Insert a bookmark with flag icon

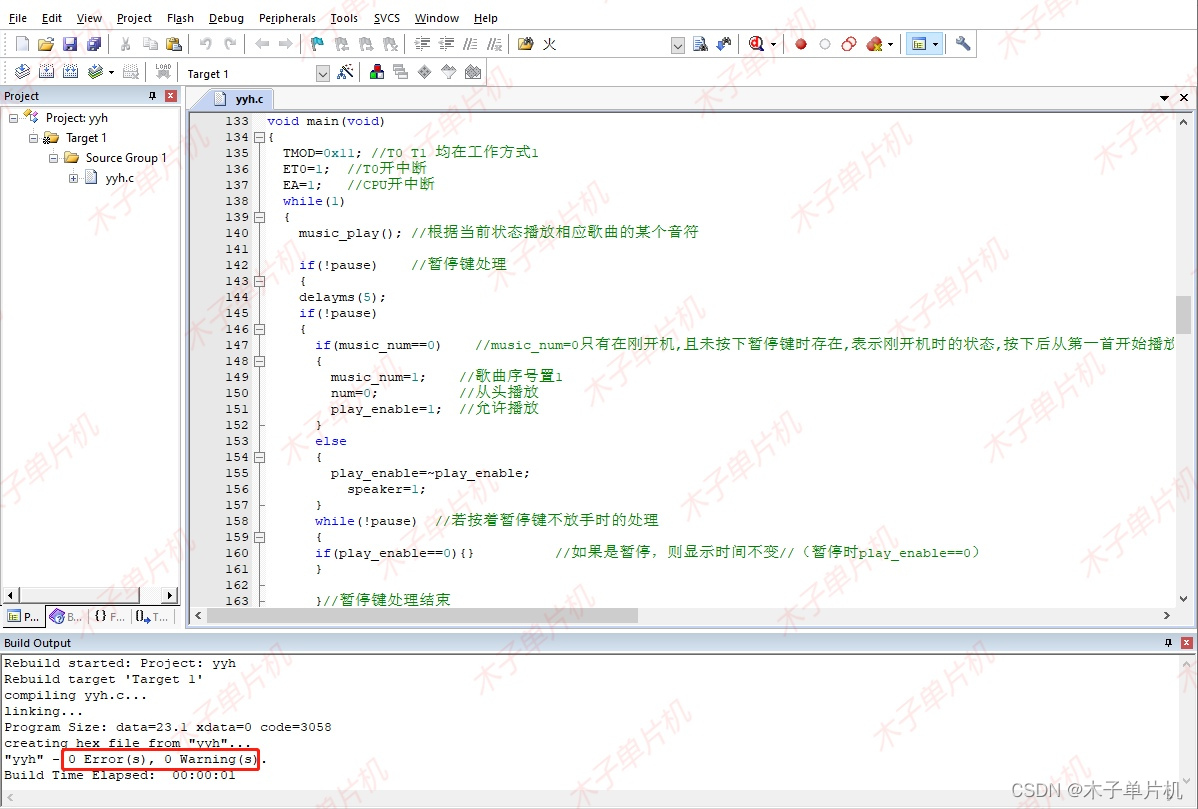(317, 44)
